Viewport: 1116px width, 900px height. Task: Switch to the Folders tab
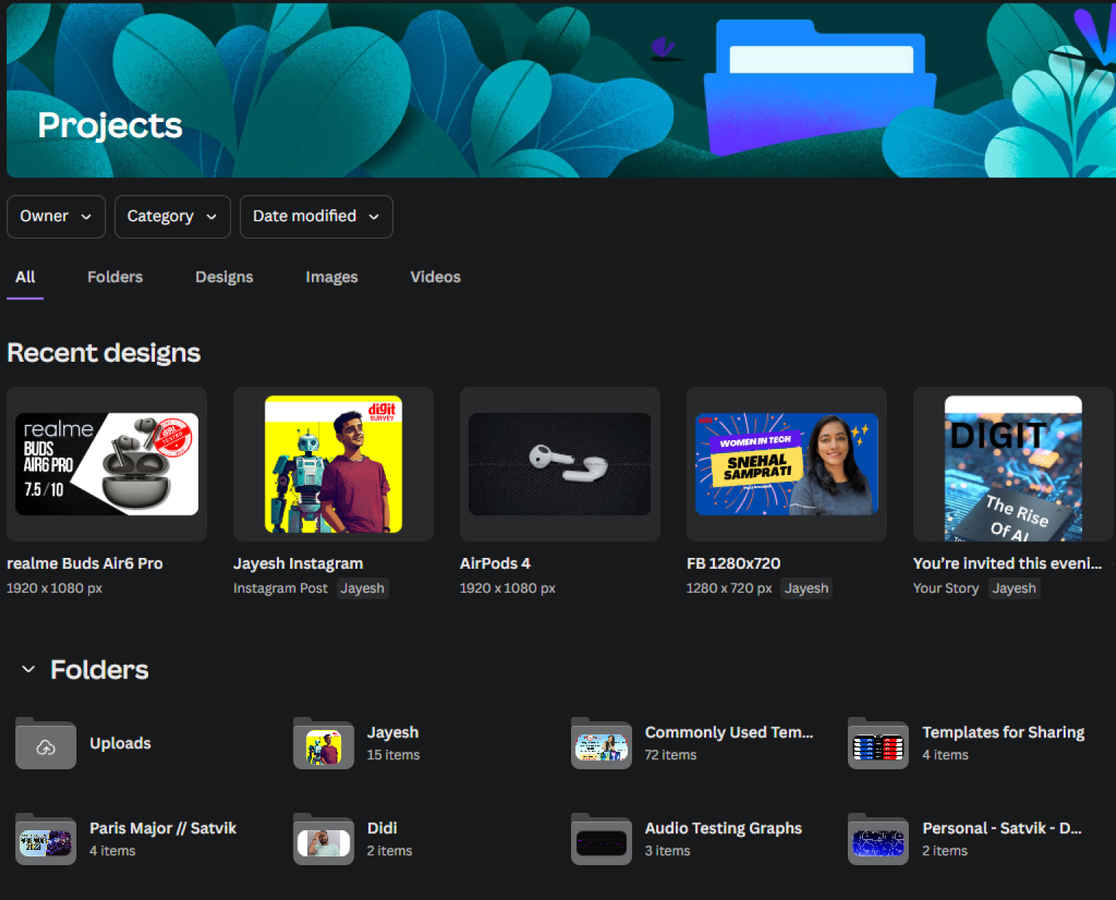(115, 277)
